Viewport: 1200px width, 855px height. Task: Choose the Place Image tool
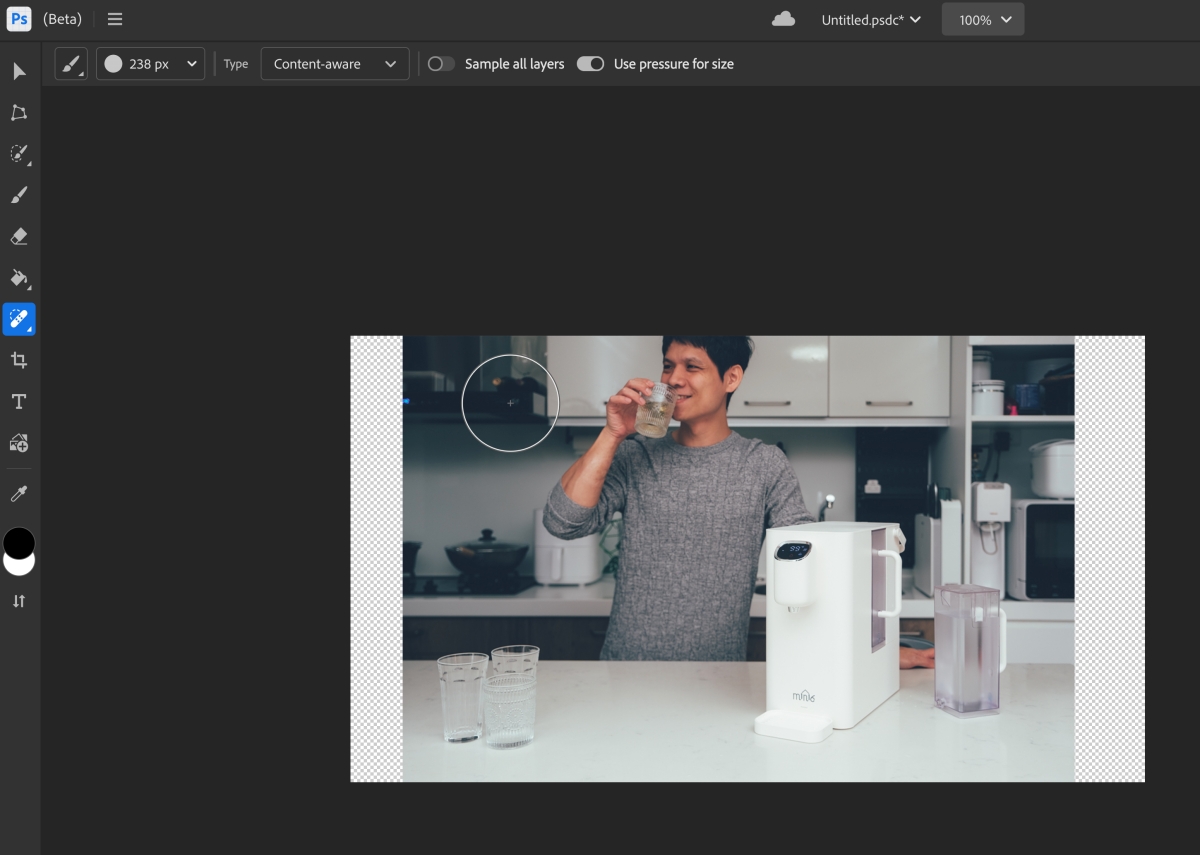19,443
